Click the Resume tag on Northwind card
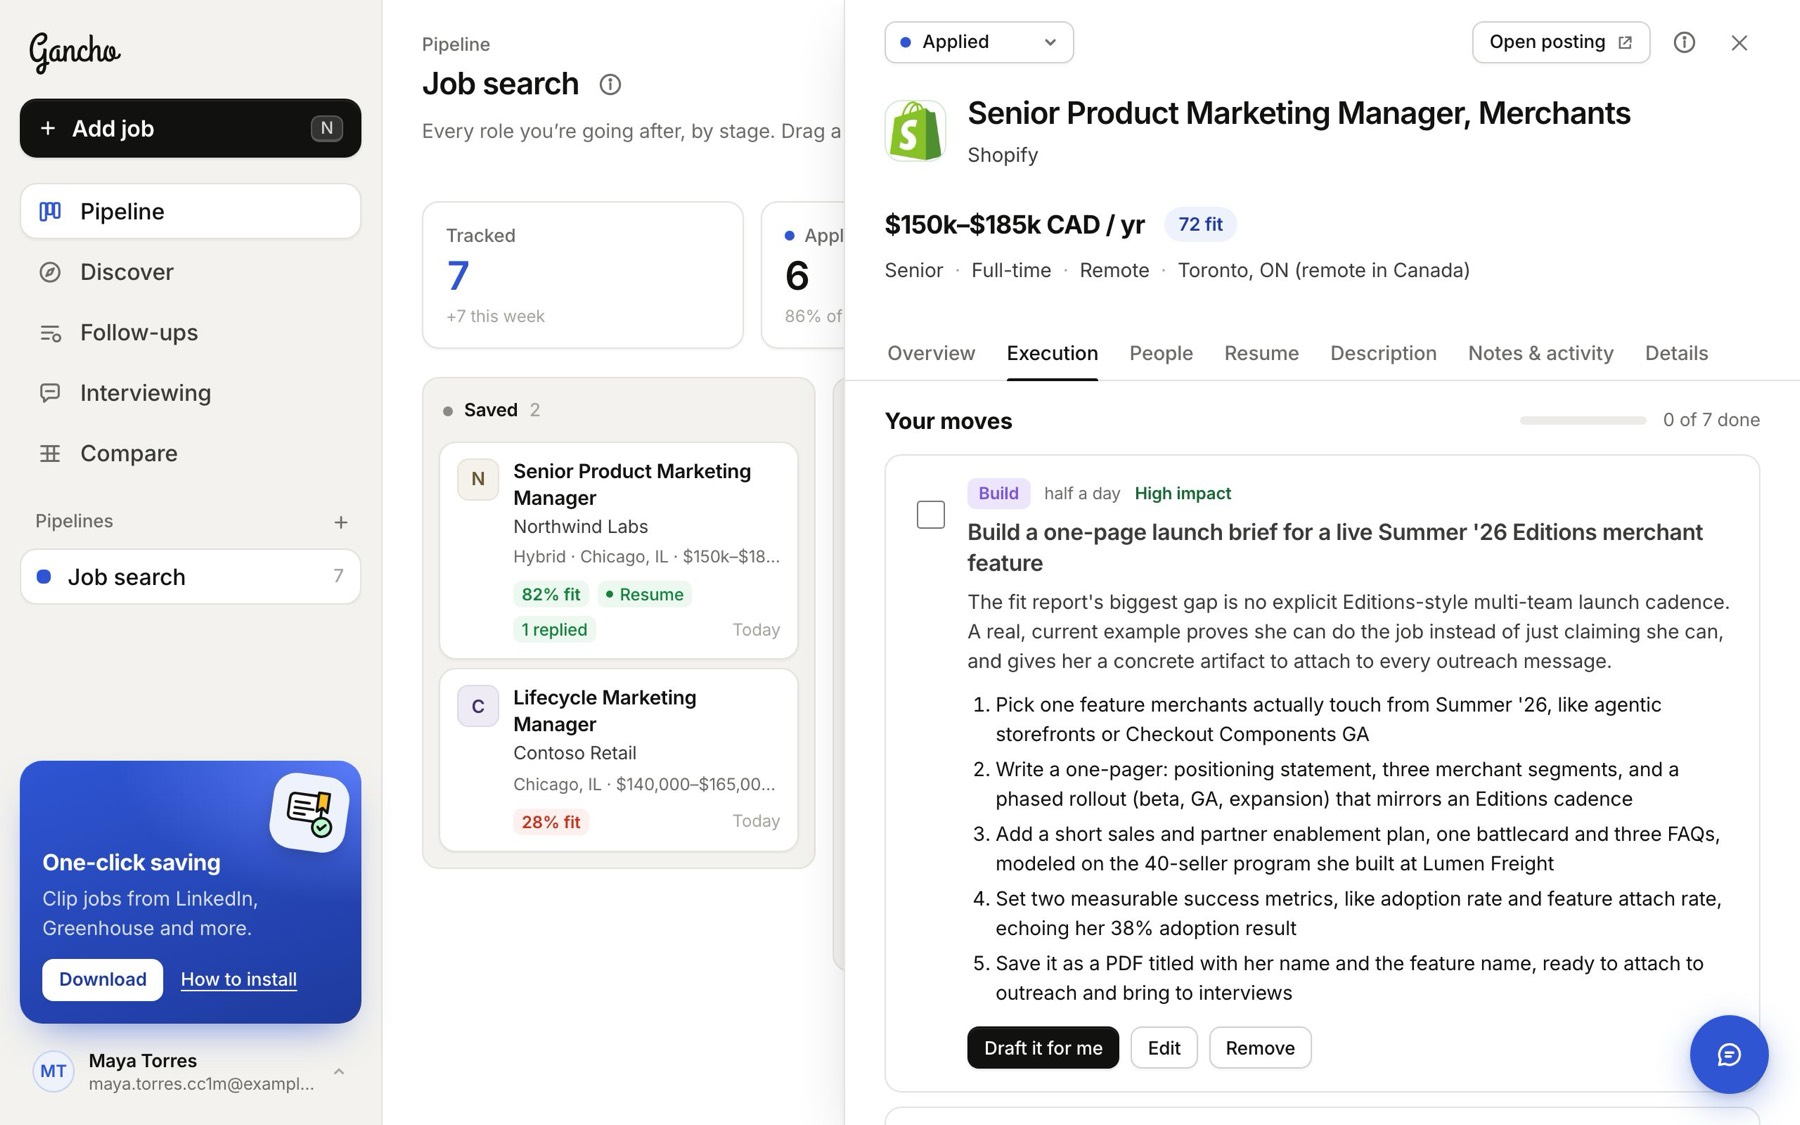Image resolution: width=1800 pixels, height=1125 pixels. tap(645, 594)
